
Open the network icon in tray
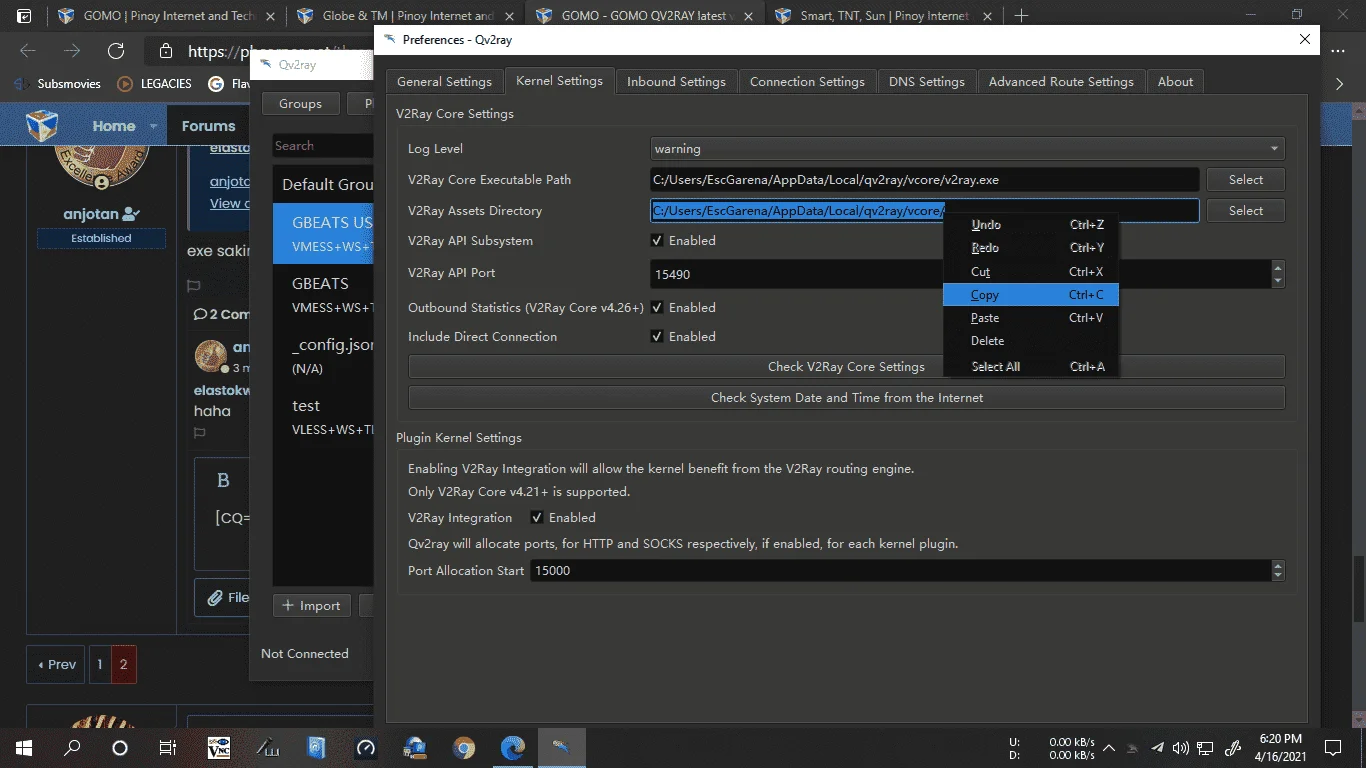coord(1205,748)
